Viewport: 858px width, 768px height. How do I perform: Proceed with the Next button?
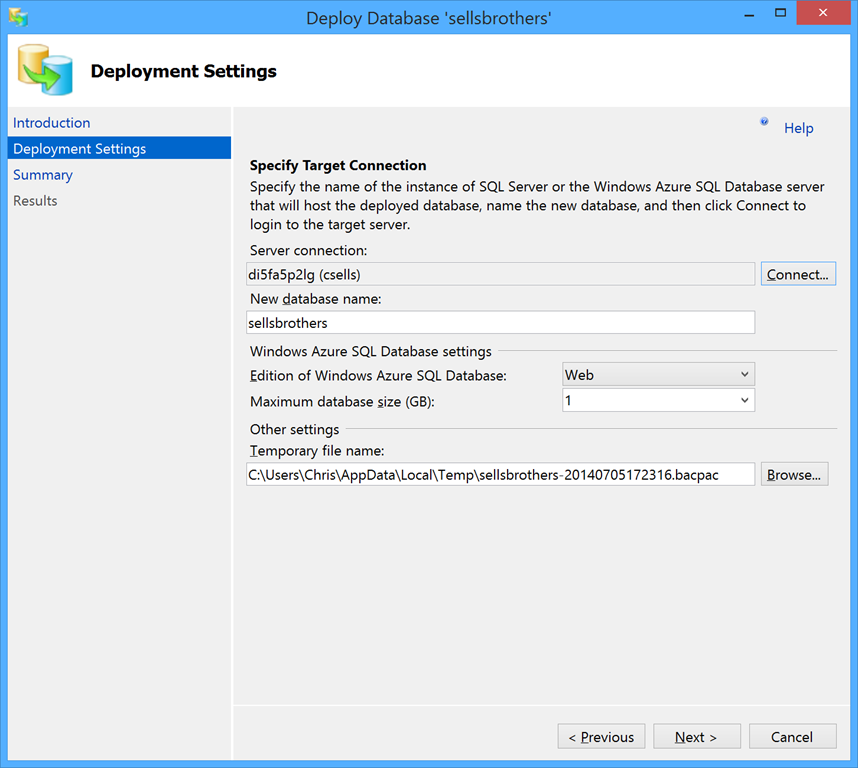[x=697, y=737]
